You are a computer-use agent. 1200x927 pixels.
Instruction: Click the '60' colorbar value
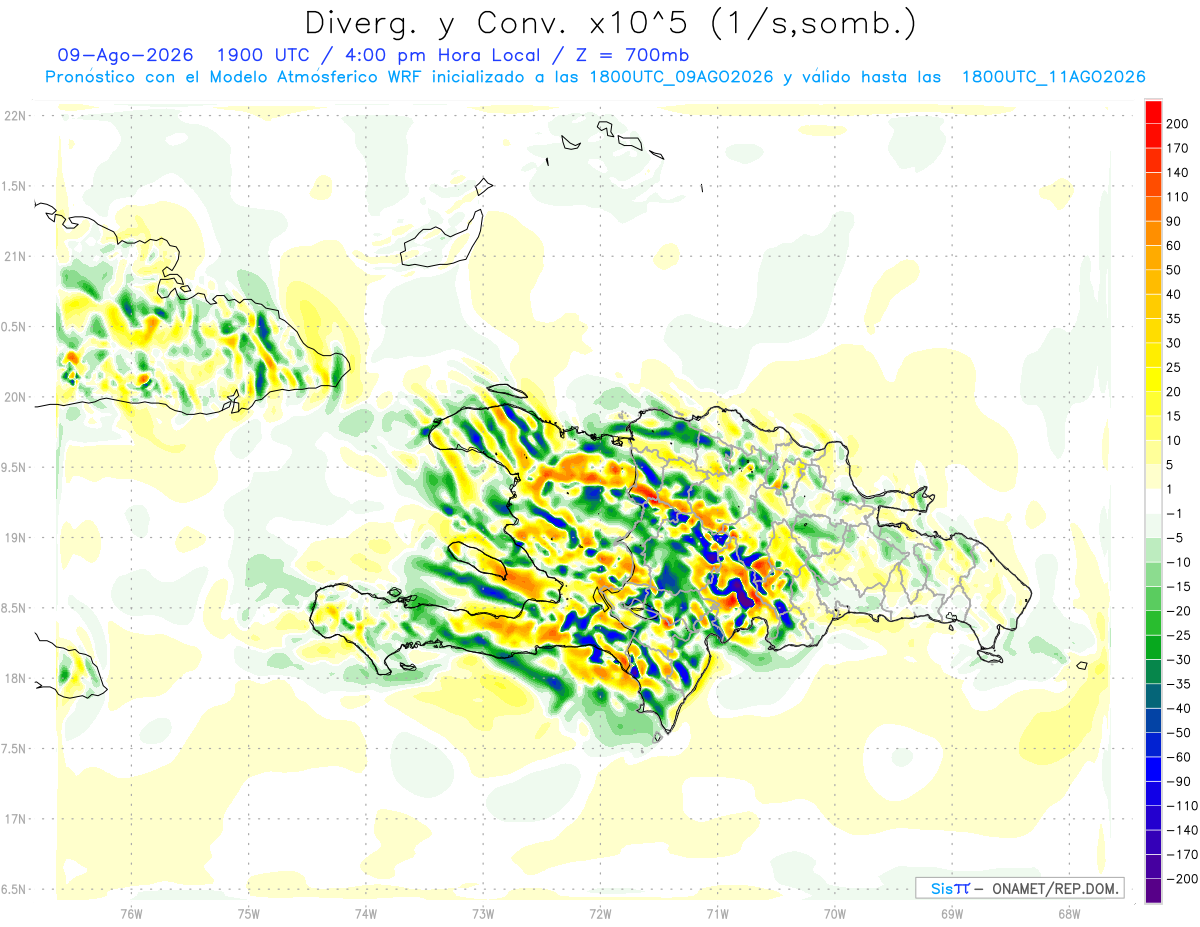pos(1174,246)
